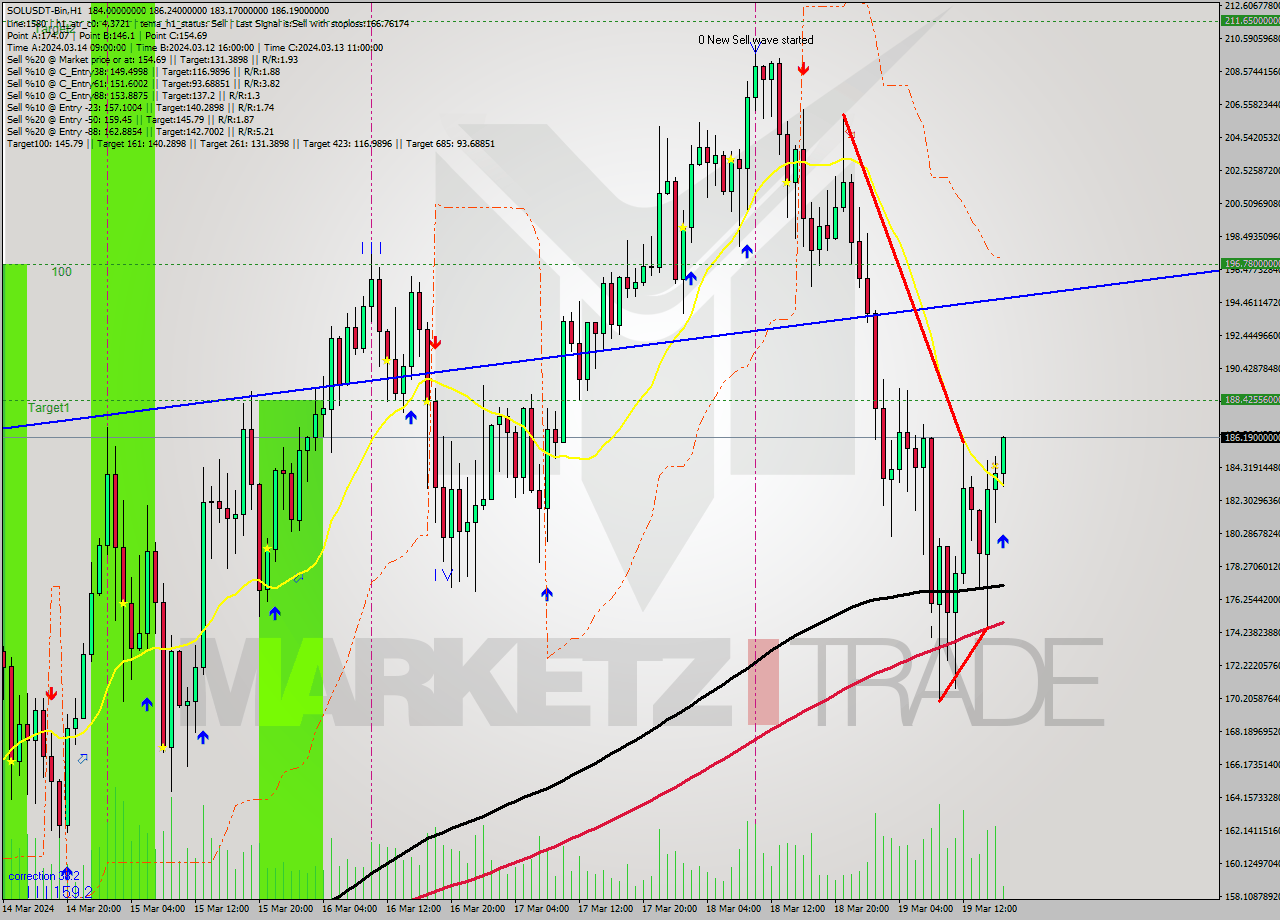The width and height of the screenshot is (1280, 920).
Task: Click the '17 Mar 04:00' time axis label
Action: (x=543, y=909)
